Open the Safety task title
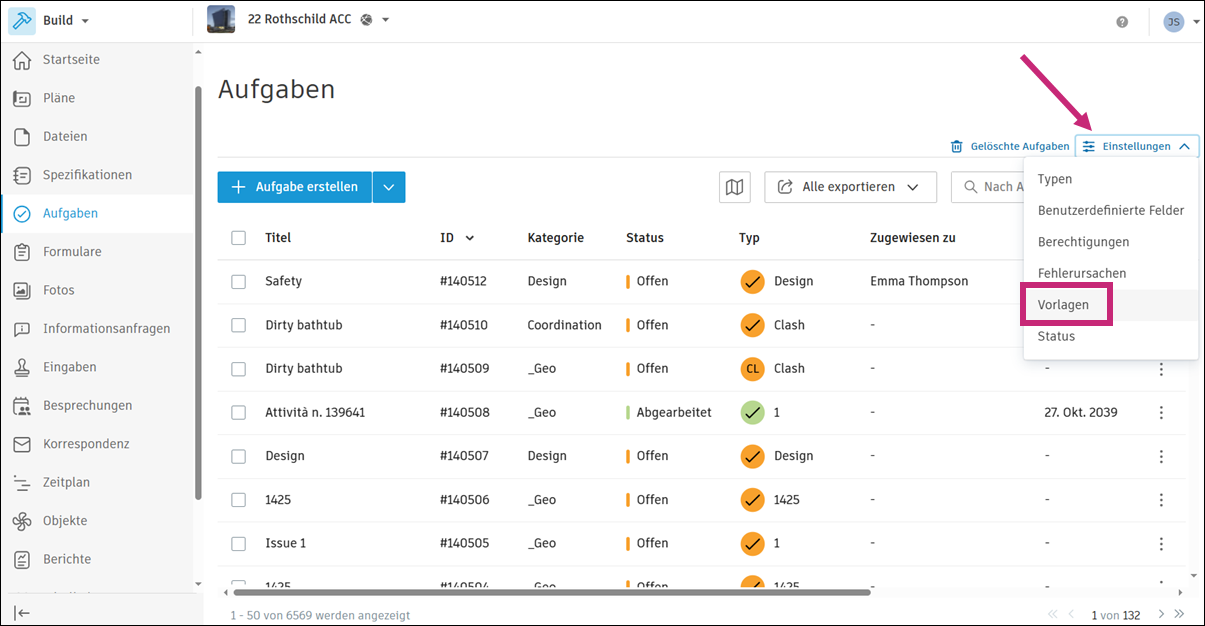 [283, 282]
